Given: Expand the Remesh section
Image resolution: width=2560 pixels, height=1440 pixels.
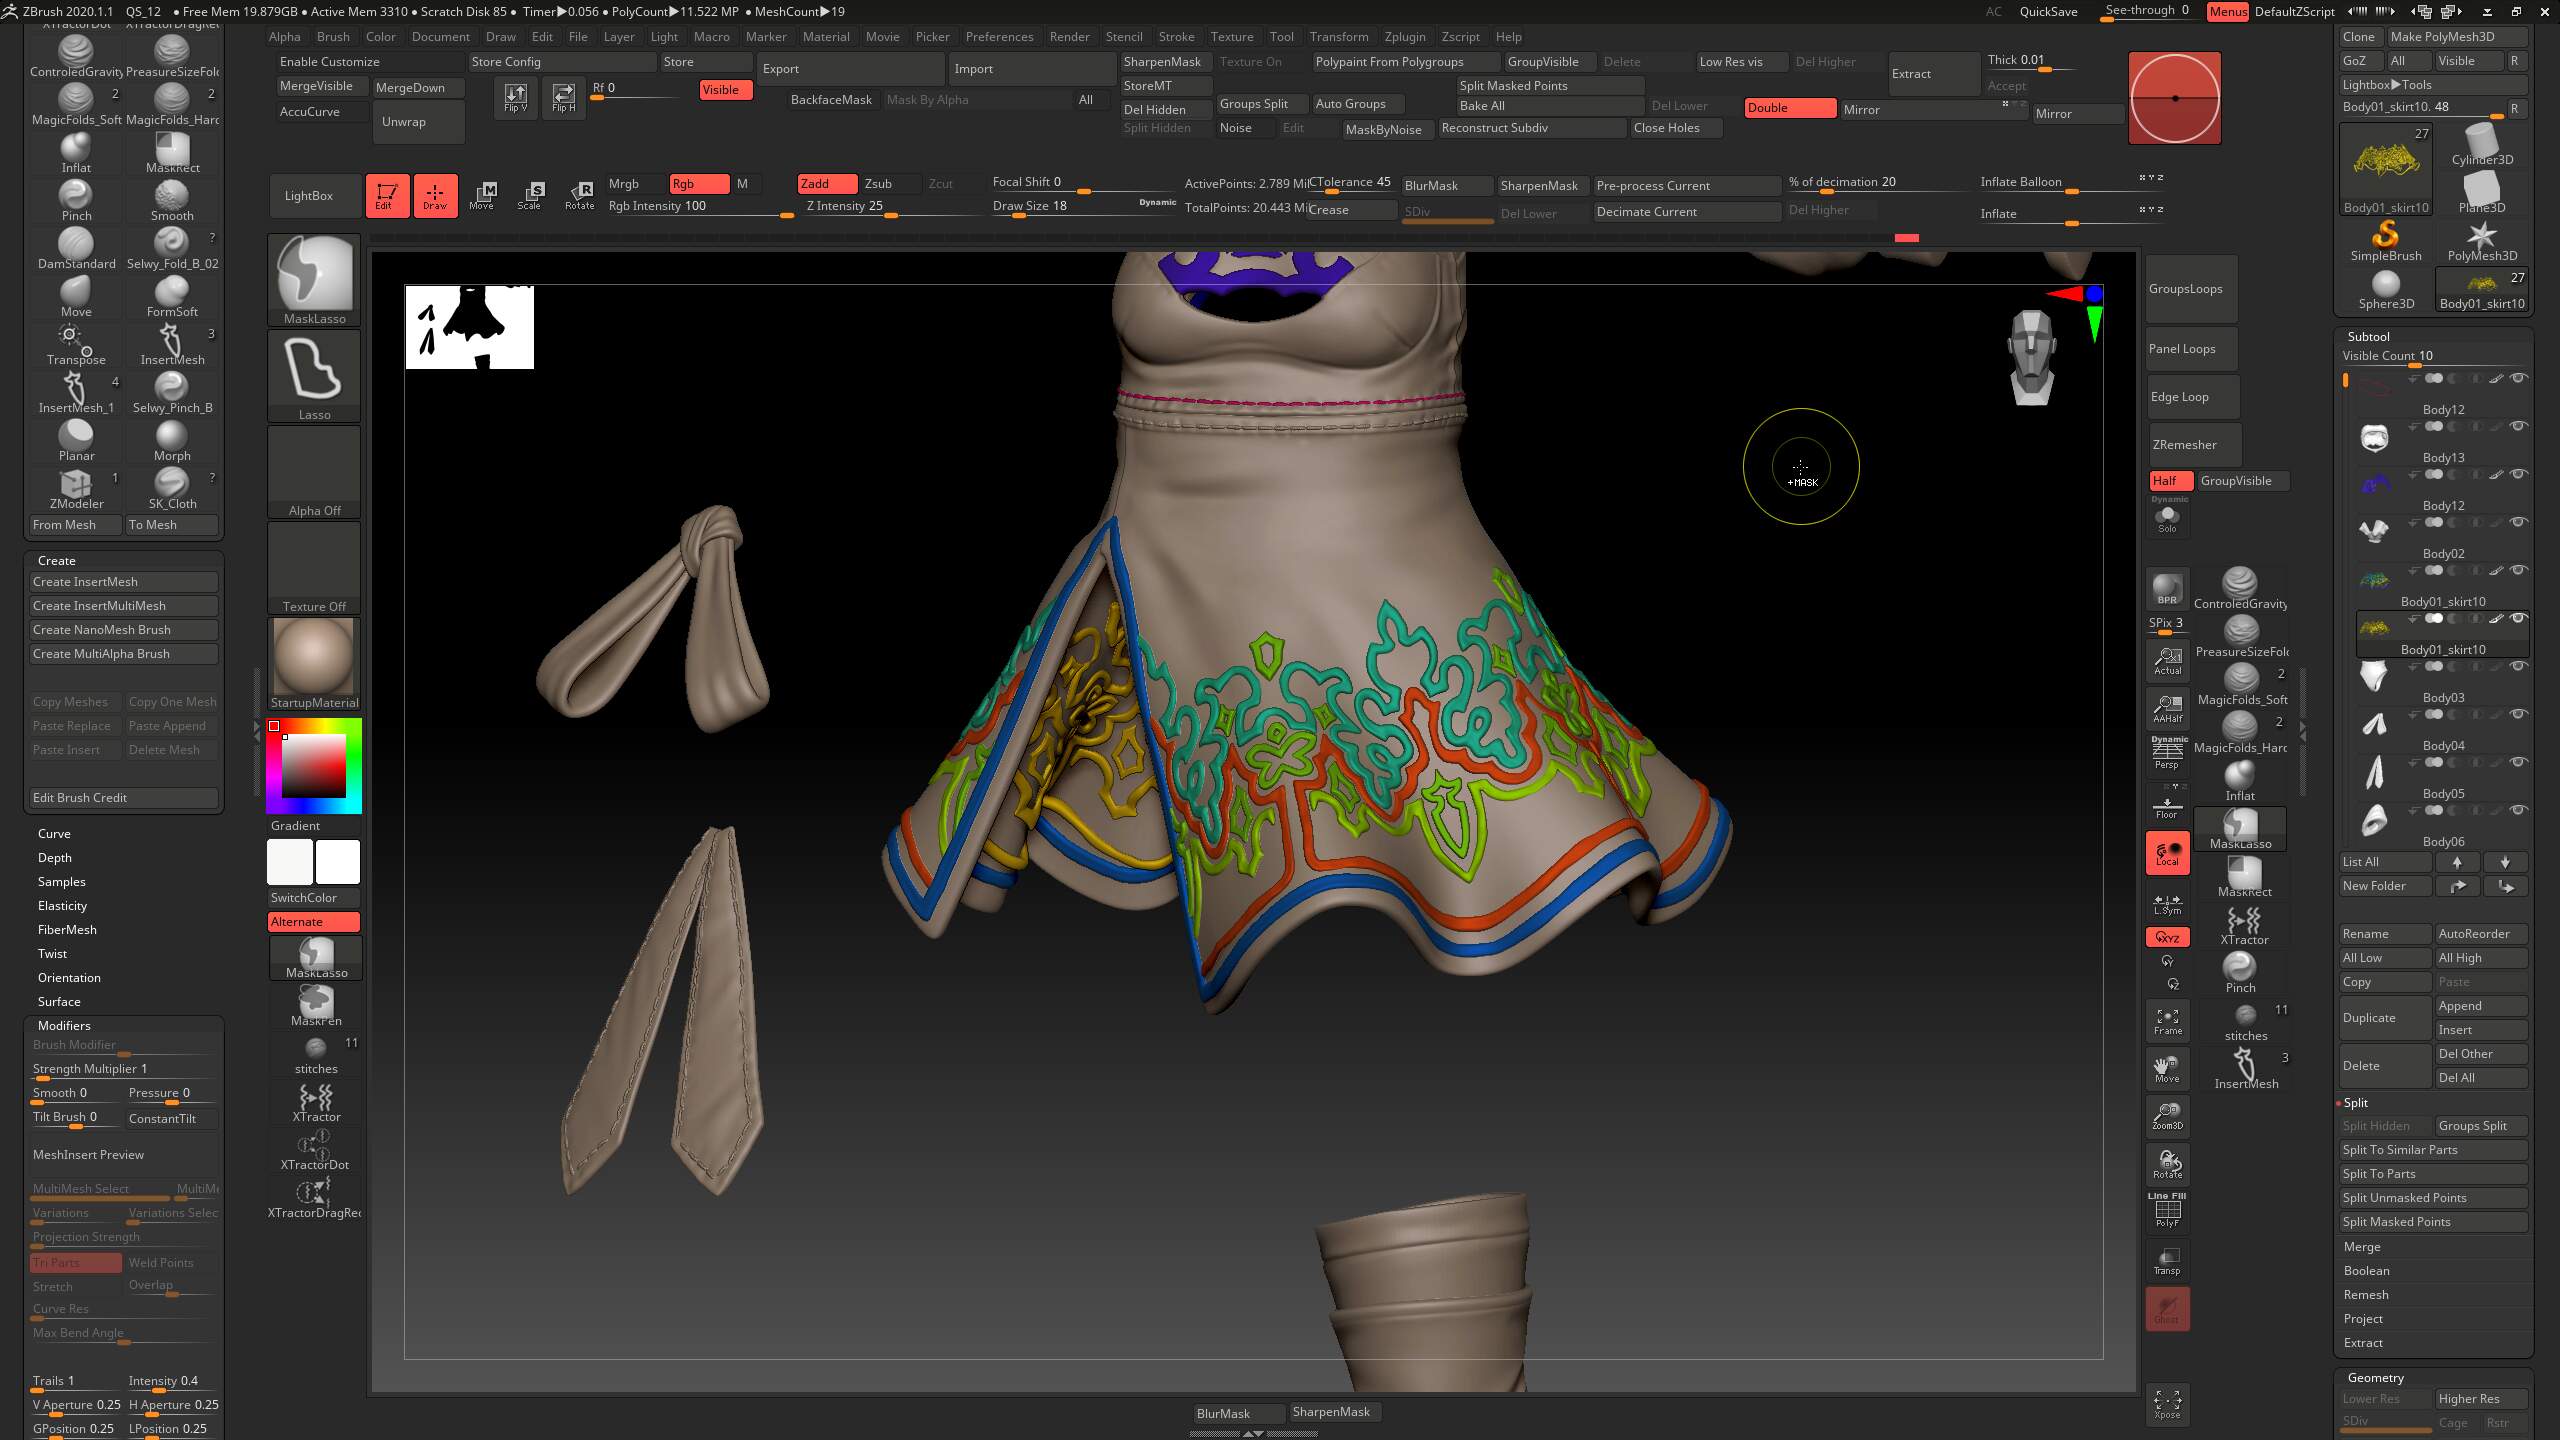Looking at the screenshot, I should pos(2365,1295).
